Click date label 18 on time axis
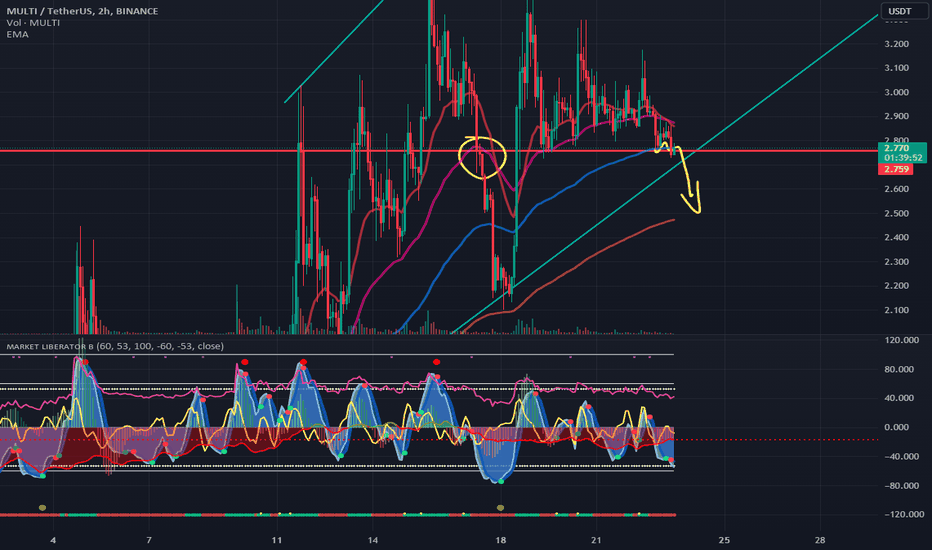This screenshot has width=932, height=550. tap(500, 540)
